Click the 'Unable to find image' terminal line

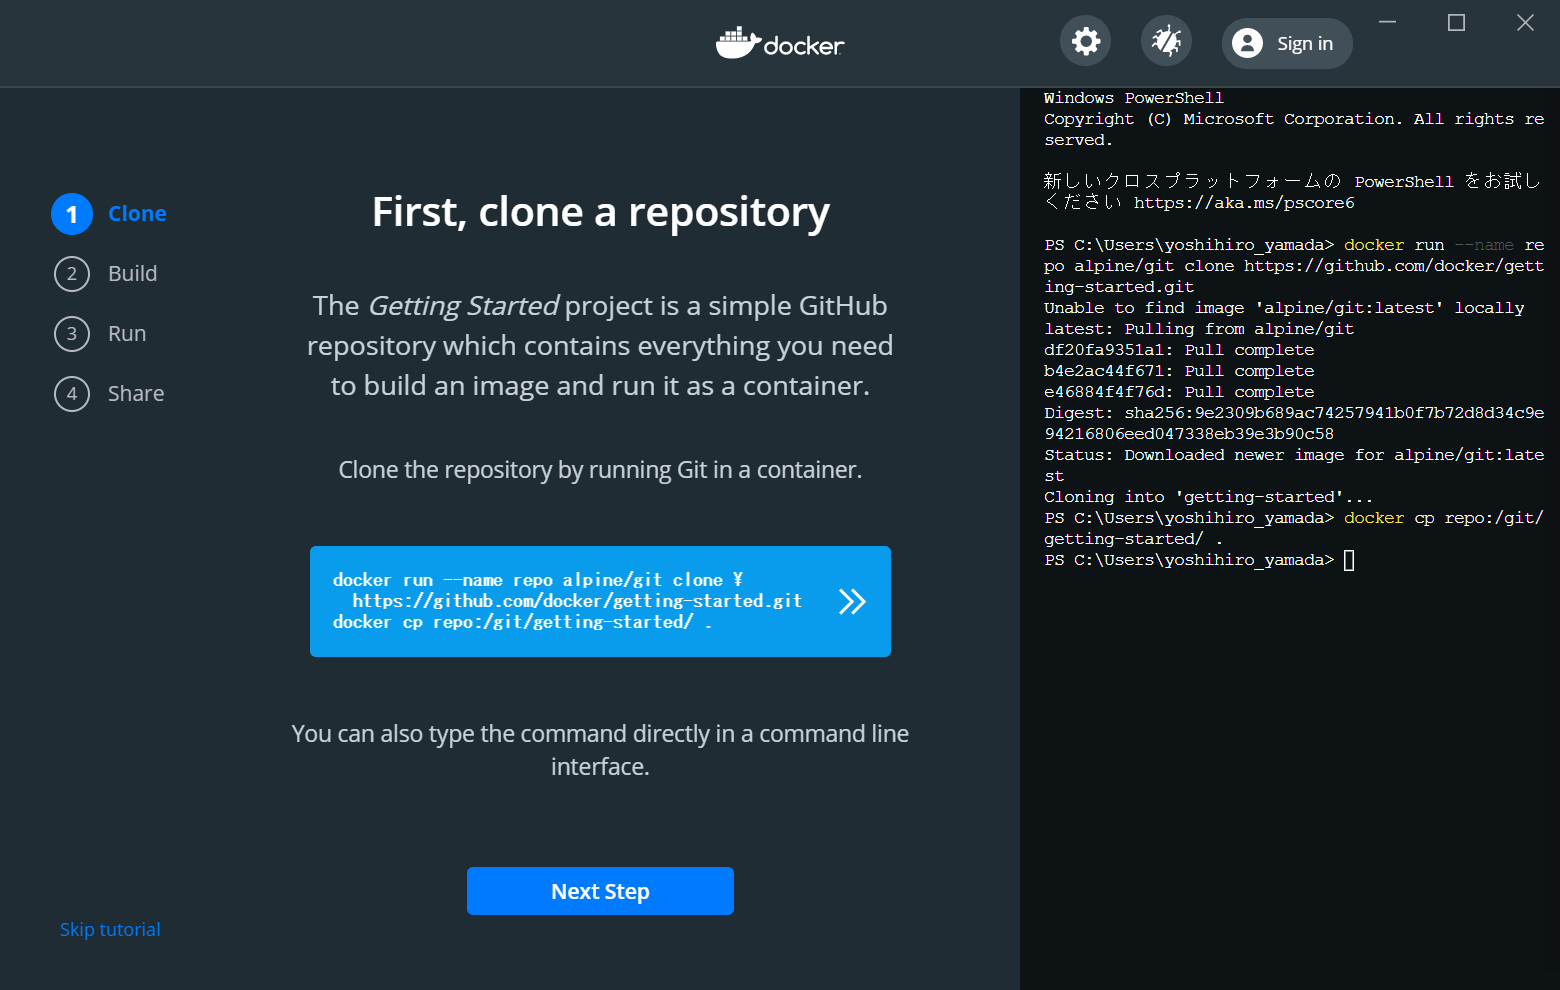(1284, 308)
